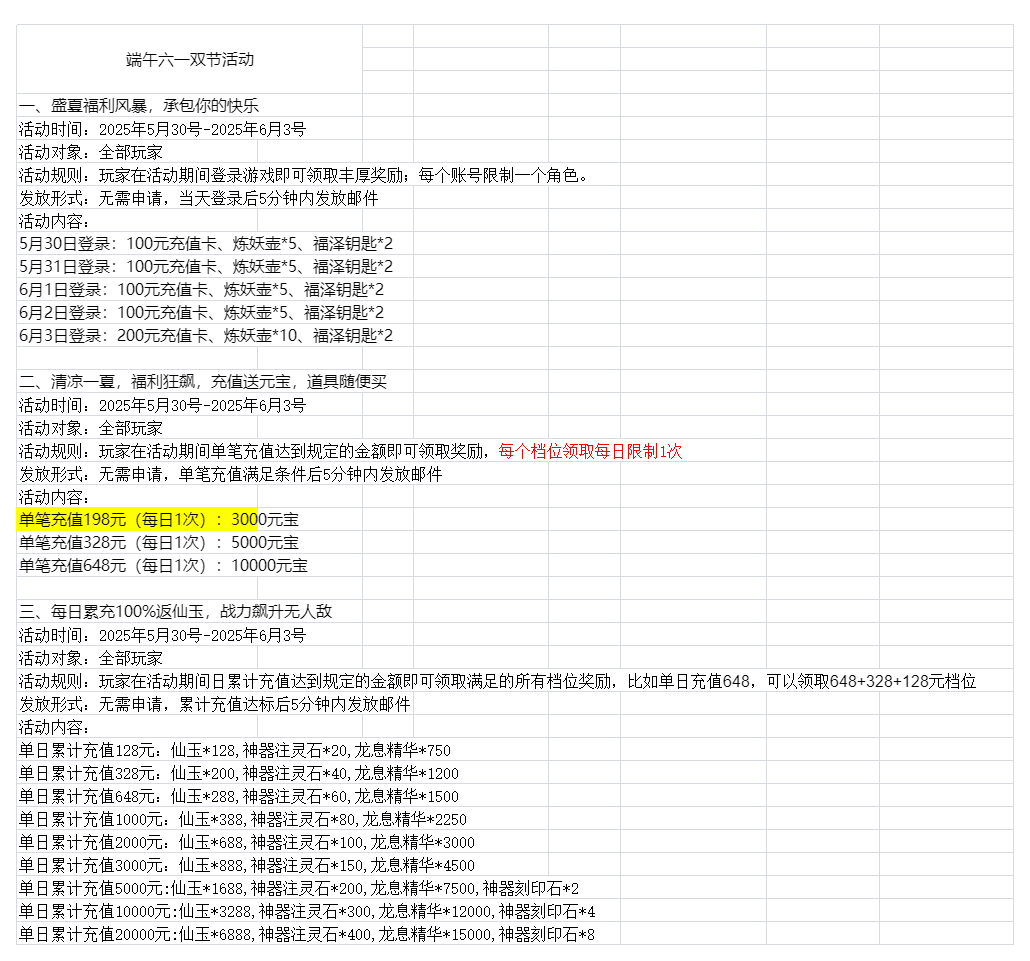Screen dimensions: 1030x961
Task: Click heading 一、盛夏福利风暴，承包你的快乐
Action: click(x=139, y=106)
